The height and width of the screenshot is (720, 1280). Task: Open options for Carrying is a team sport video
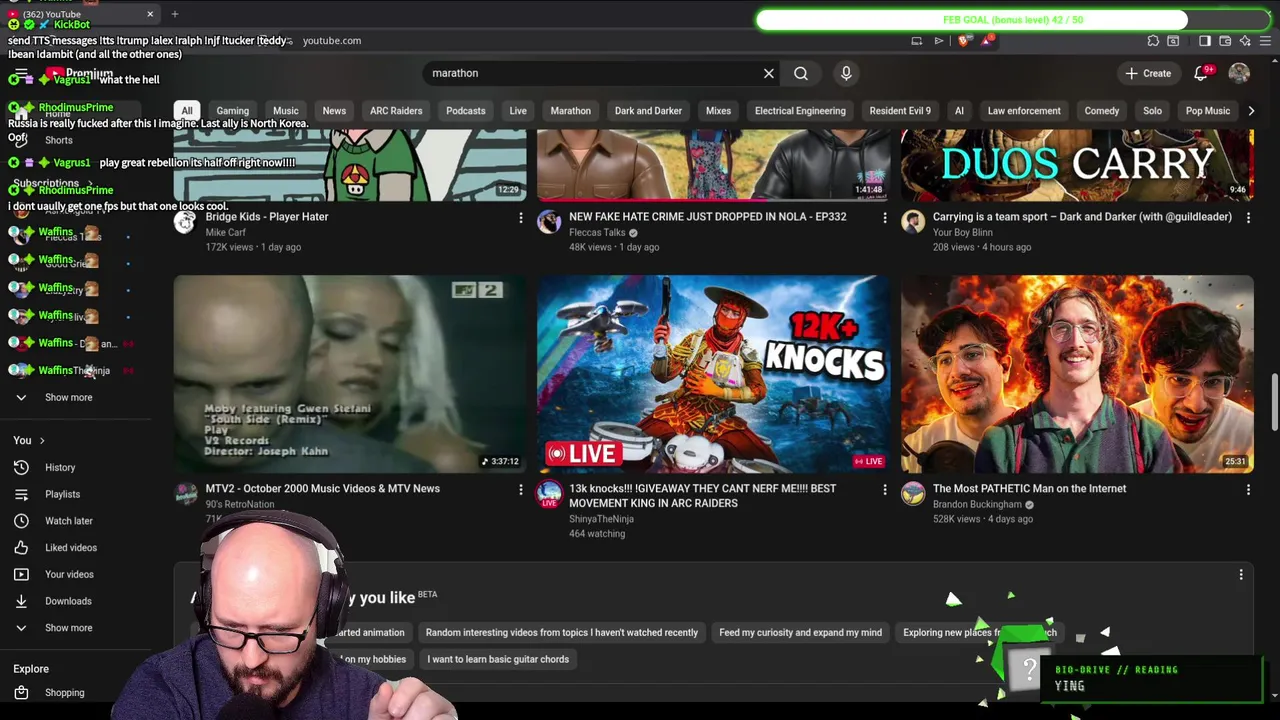click(x=1248, y=217)
